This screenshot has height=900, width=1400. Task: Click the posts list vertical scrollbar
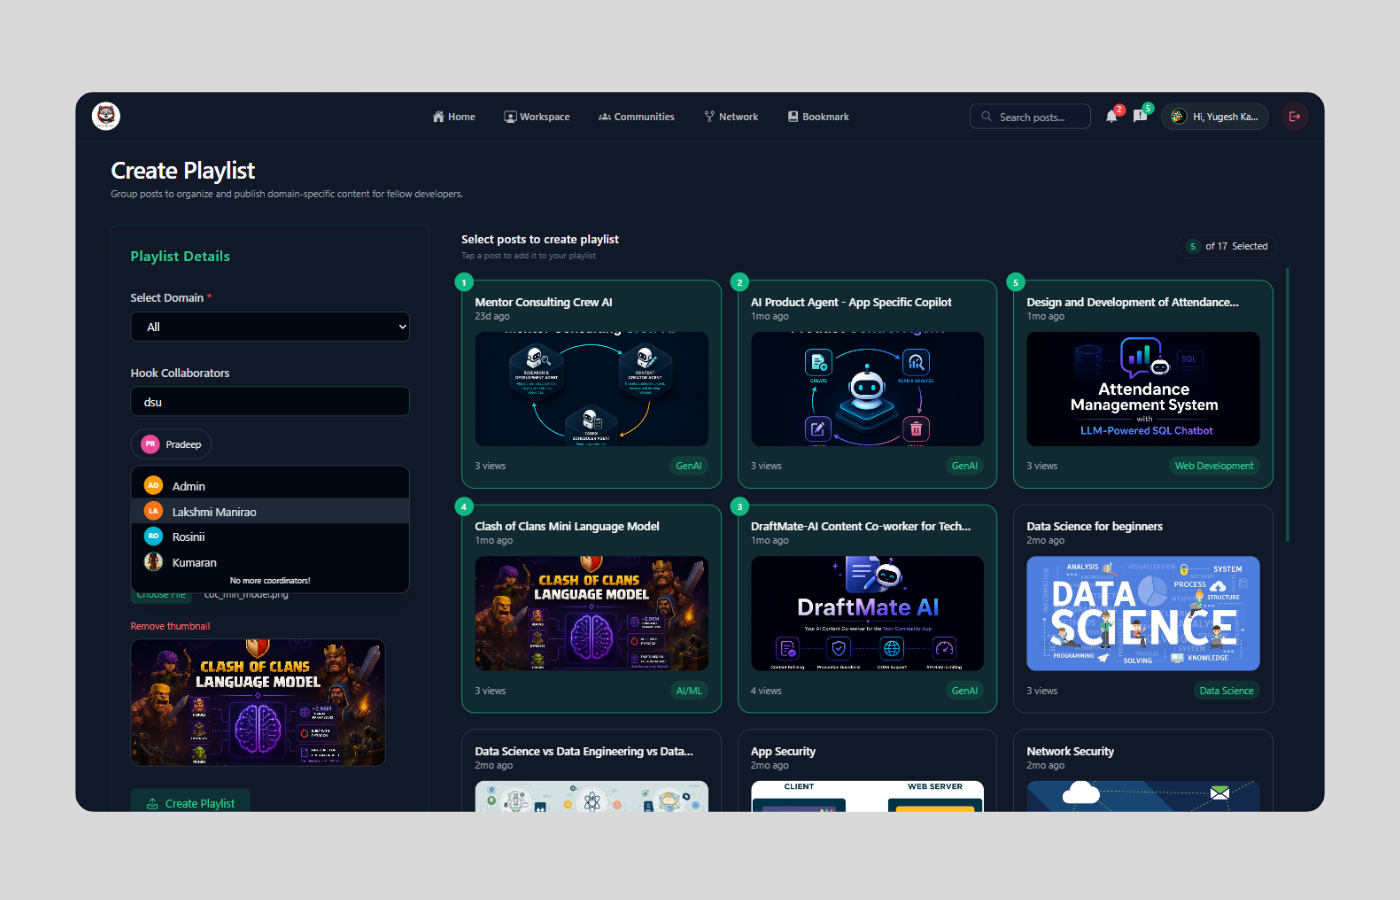1288,405
